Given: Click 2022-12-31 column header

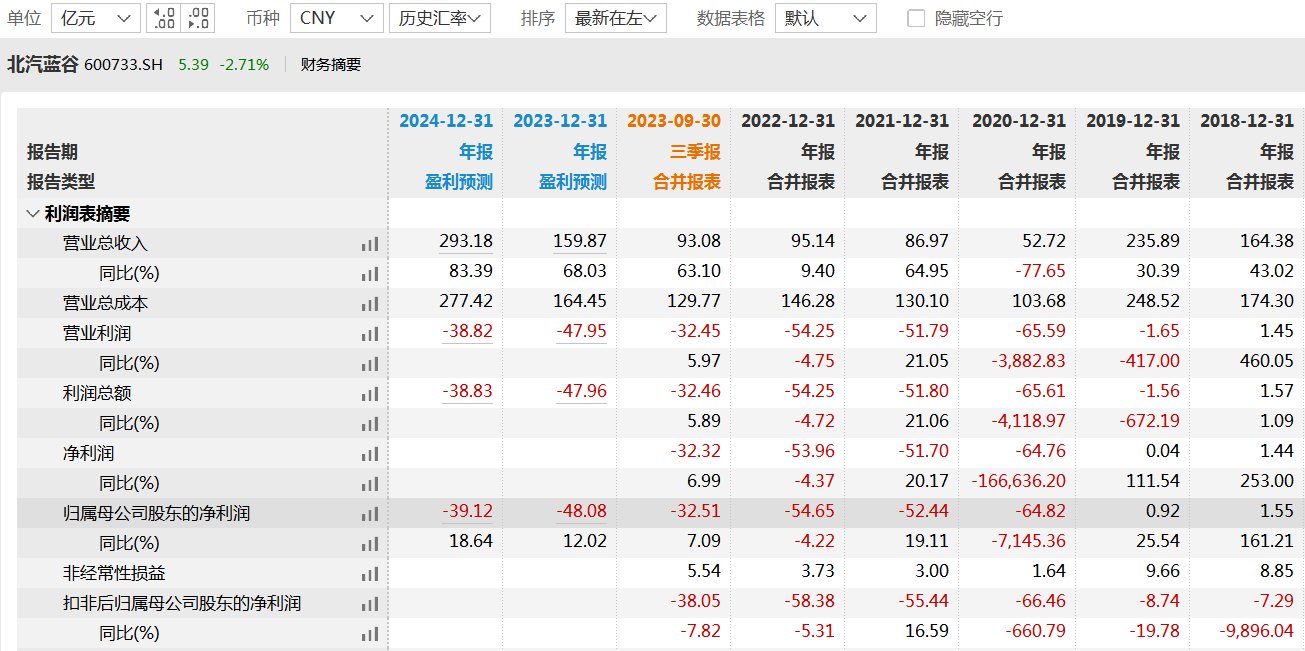Looking at the screenshot, I should 788,120.
